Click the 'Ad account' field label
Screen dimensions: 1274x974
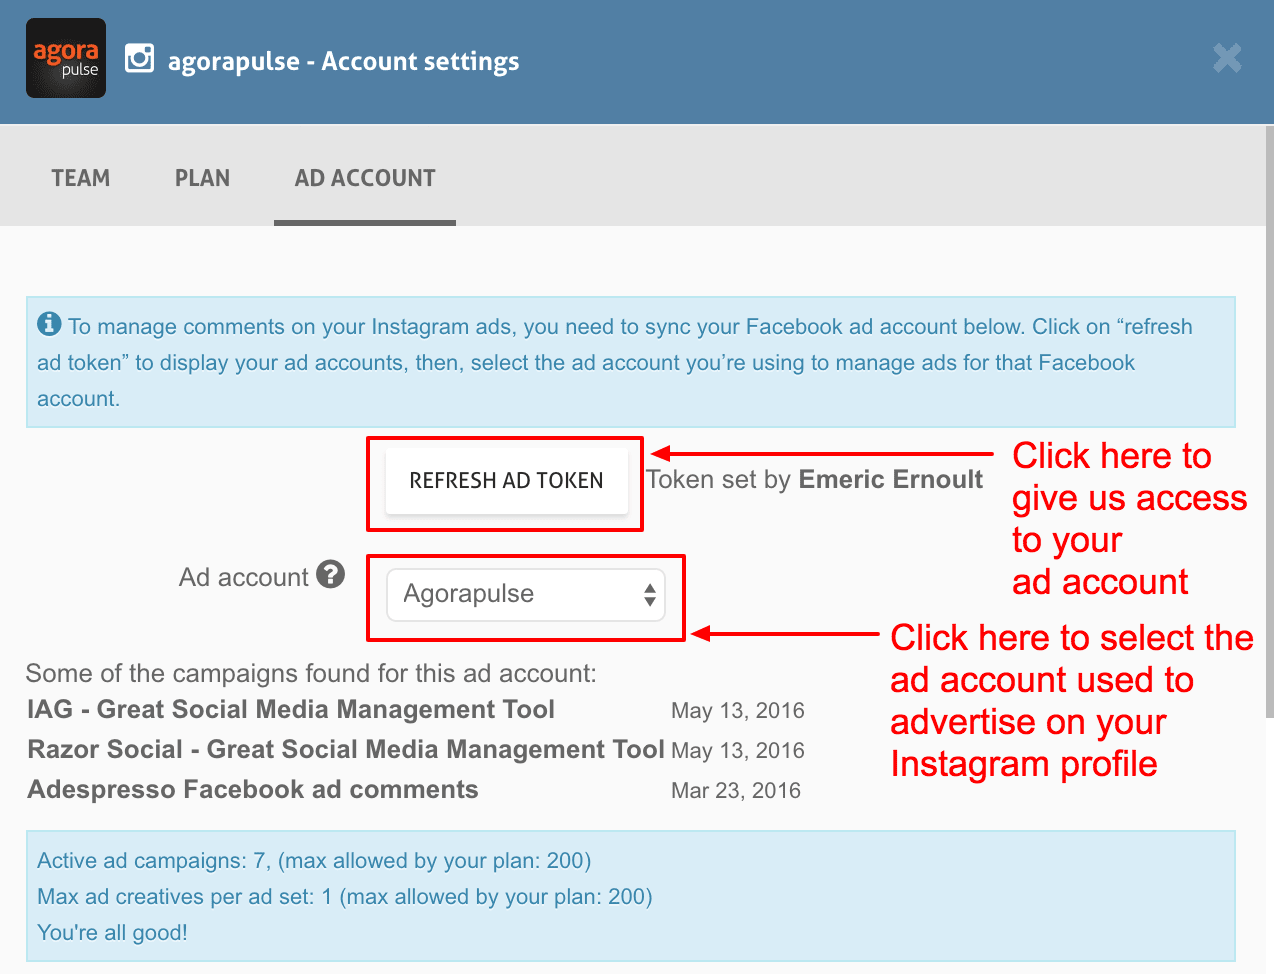[244, 578]
